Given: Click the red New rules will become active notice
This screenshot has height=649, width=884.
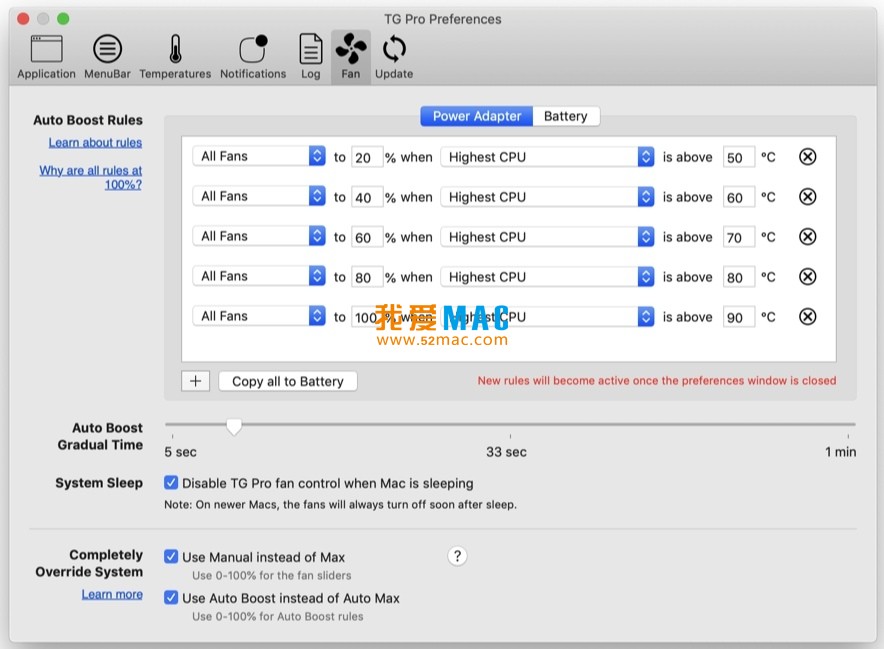Looking at the screenshot, I should click(657, 381).
